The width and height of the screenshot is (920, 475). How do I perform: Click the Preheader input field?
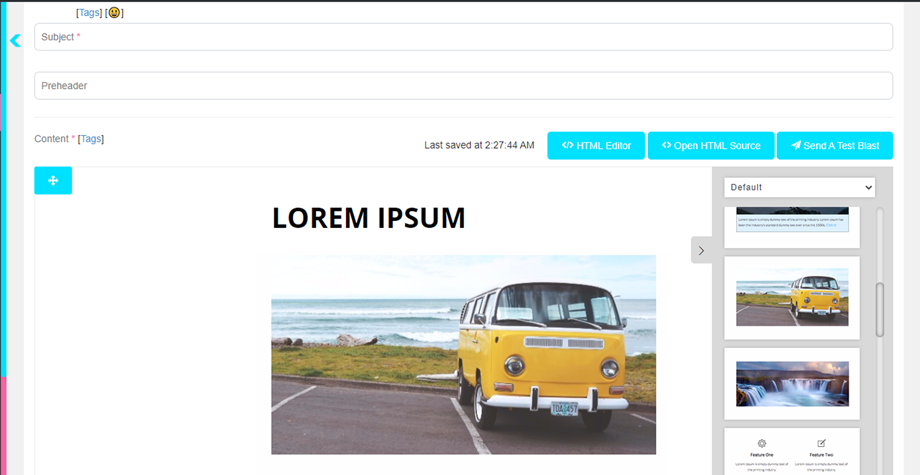pyautogui.click(x=464, y=86)
